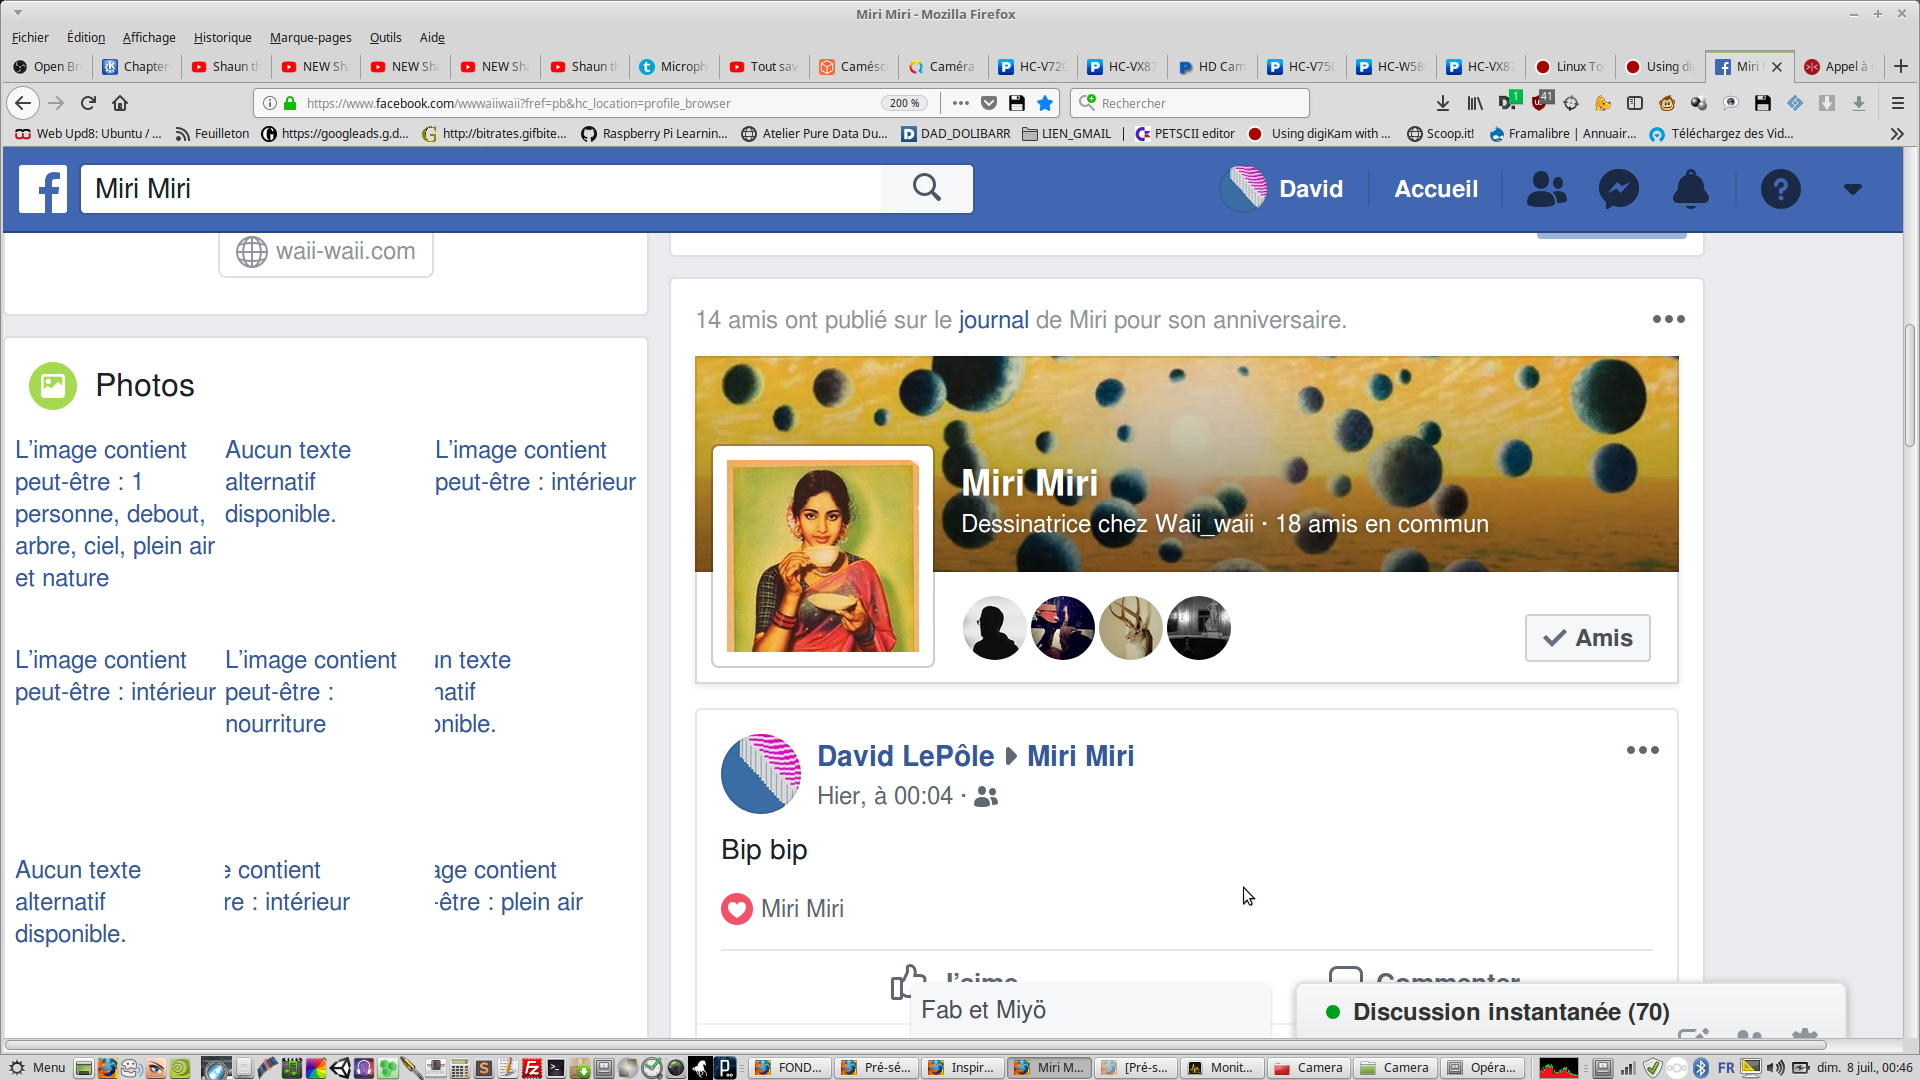
Task: Toggle the Amis friend status button
Action: pos(1587,638)
